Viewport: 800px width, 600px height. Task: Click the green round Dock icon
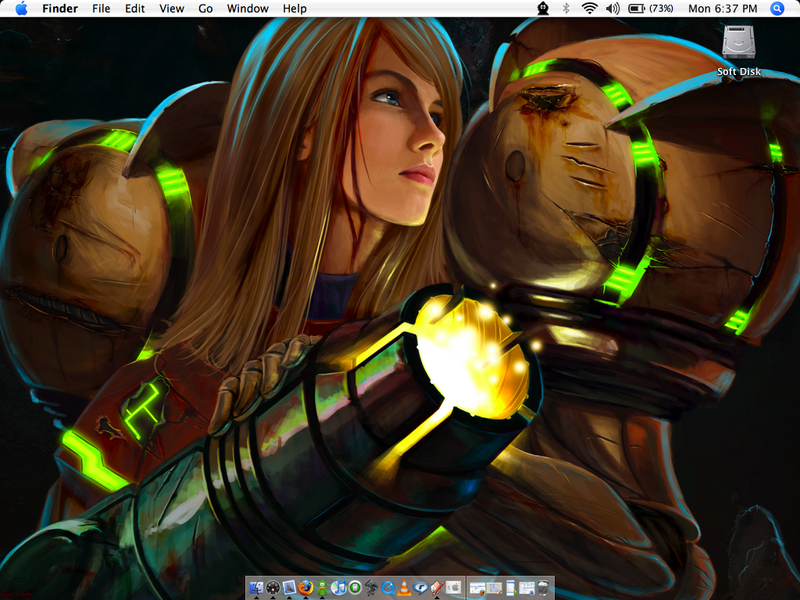[355, 588]
